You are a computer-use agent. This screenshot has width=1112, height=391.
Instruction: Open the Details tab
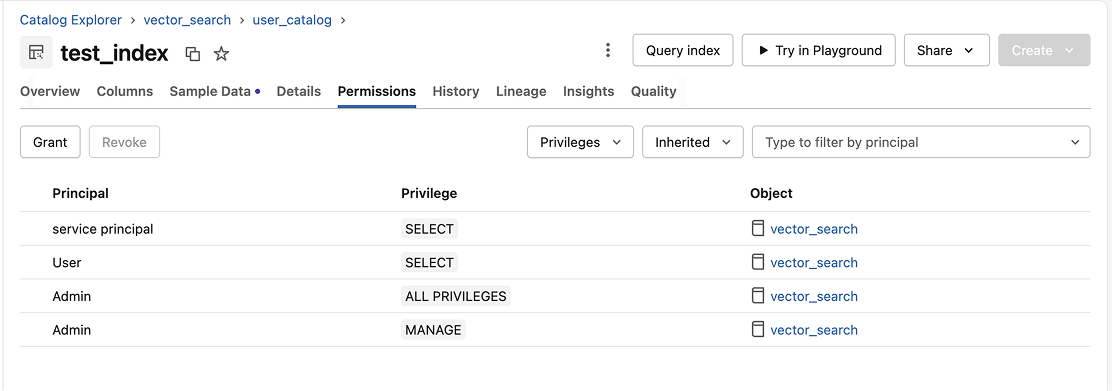[299, 92]
